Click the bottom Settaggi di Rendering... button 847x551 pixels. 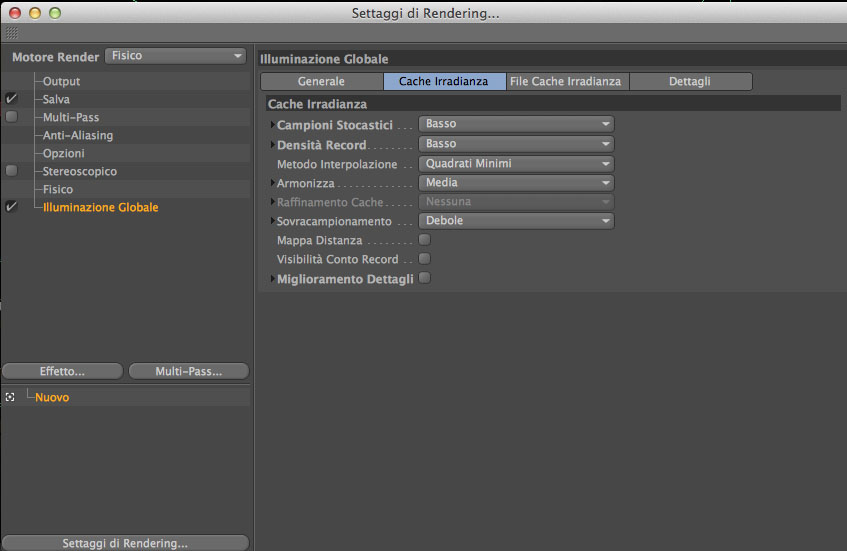tap(125, 543)
